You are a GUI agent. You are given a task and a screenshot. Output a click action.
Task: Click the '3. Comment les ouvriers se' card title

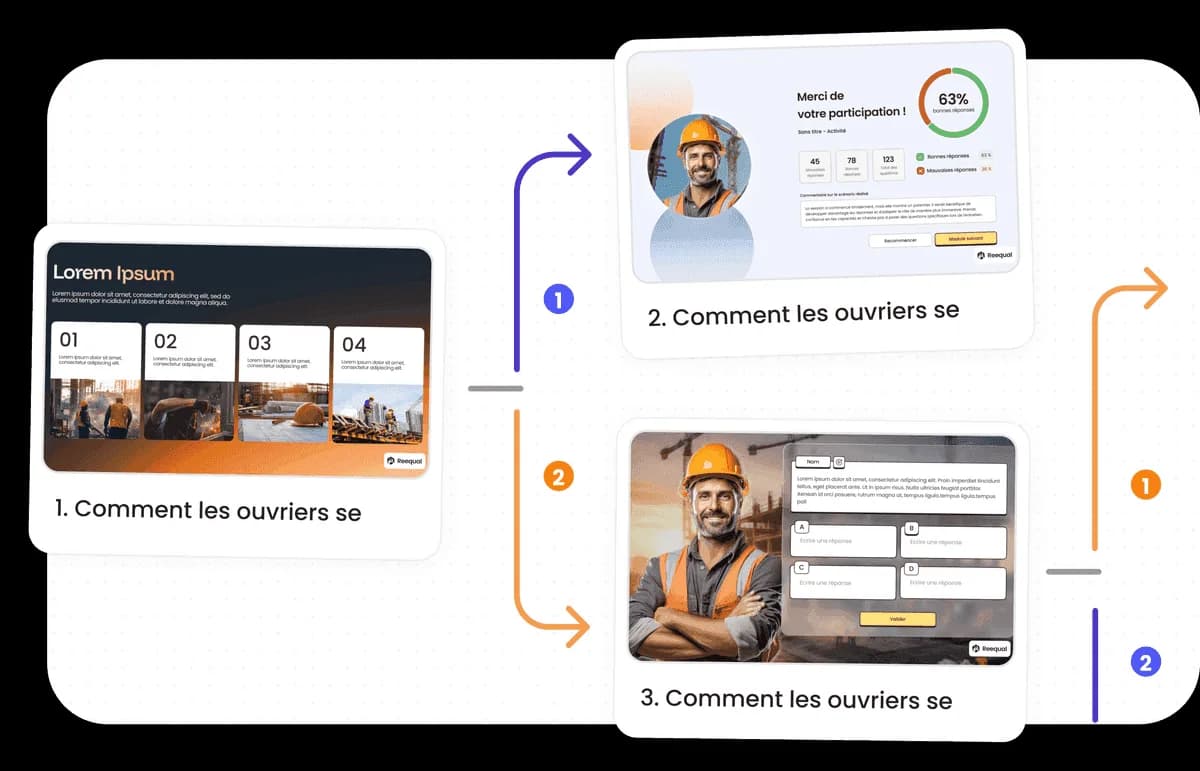click(x=796, y=699)
